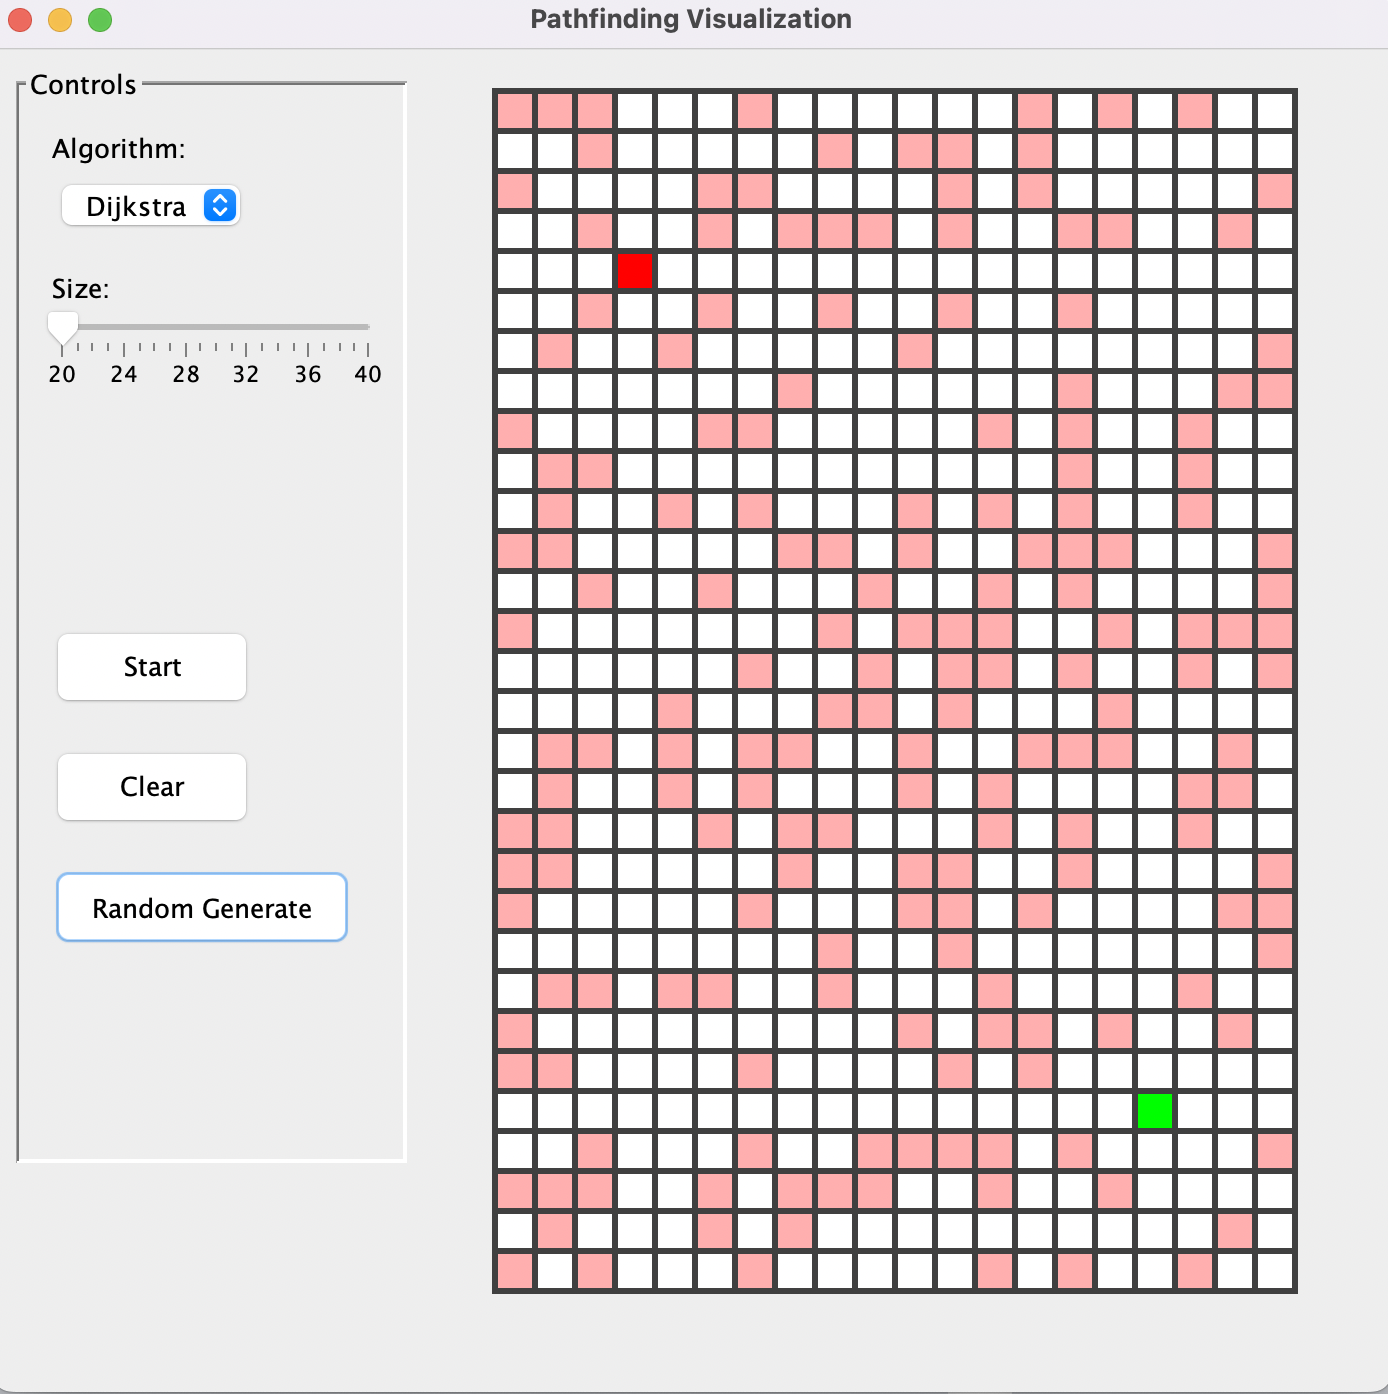This screenshot has width=1388, height=1394.
Task: Select the green target cell in the grid
Action: pos(1155,1111)
